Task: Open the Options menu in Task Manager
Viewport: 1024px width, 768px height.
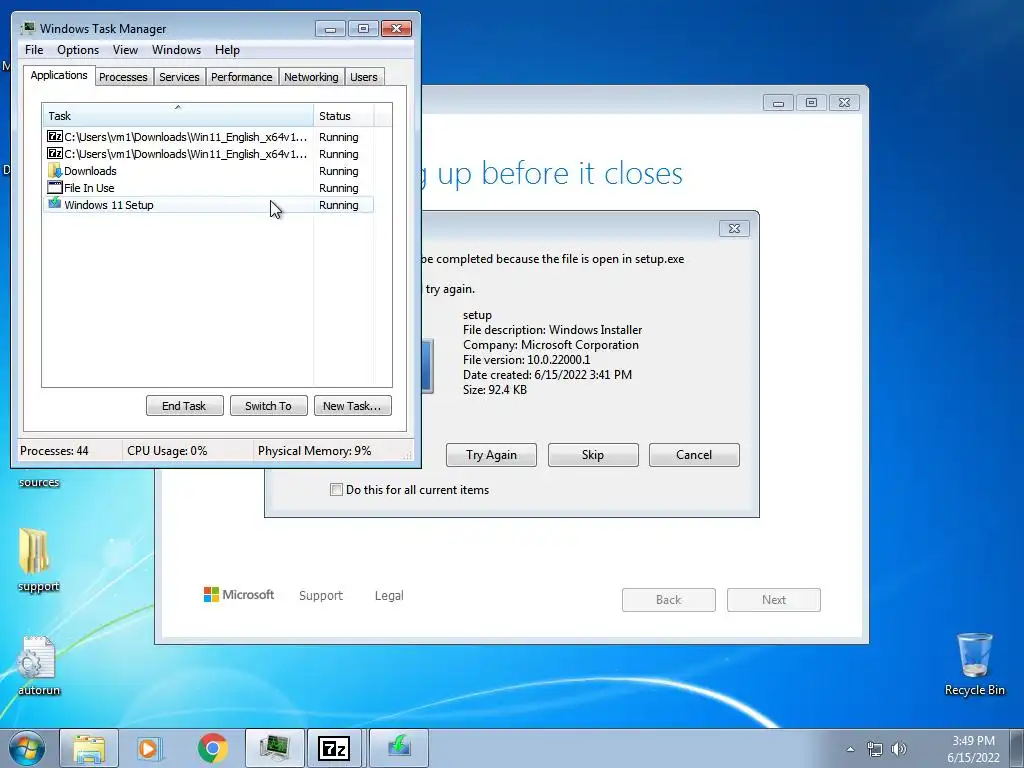Action: click(x=78, y=50)
